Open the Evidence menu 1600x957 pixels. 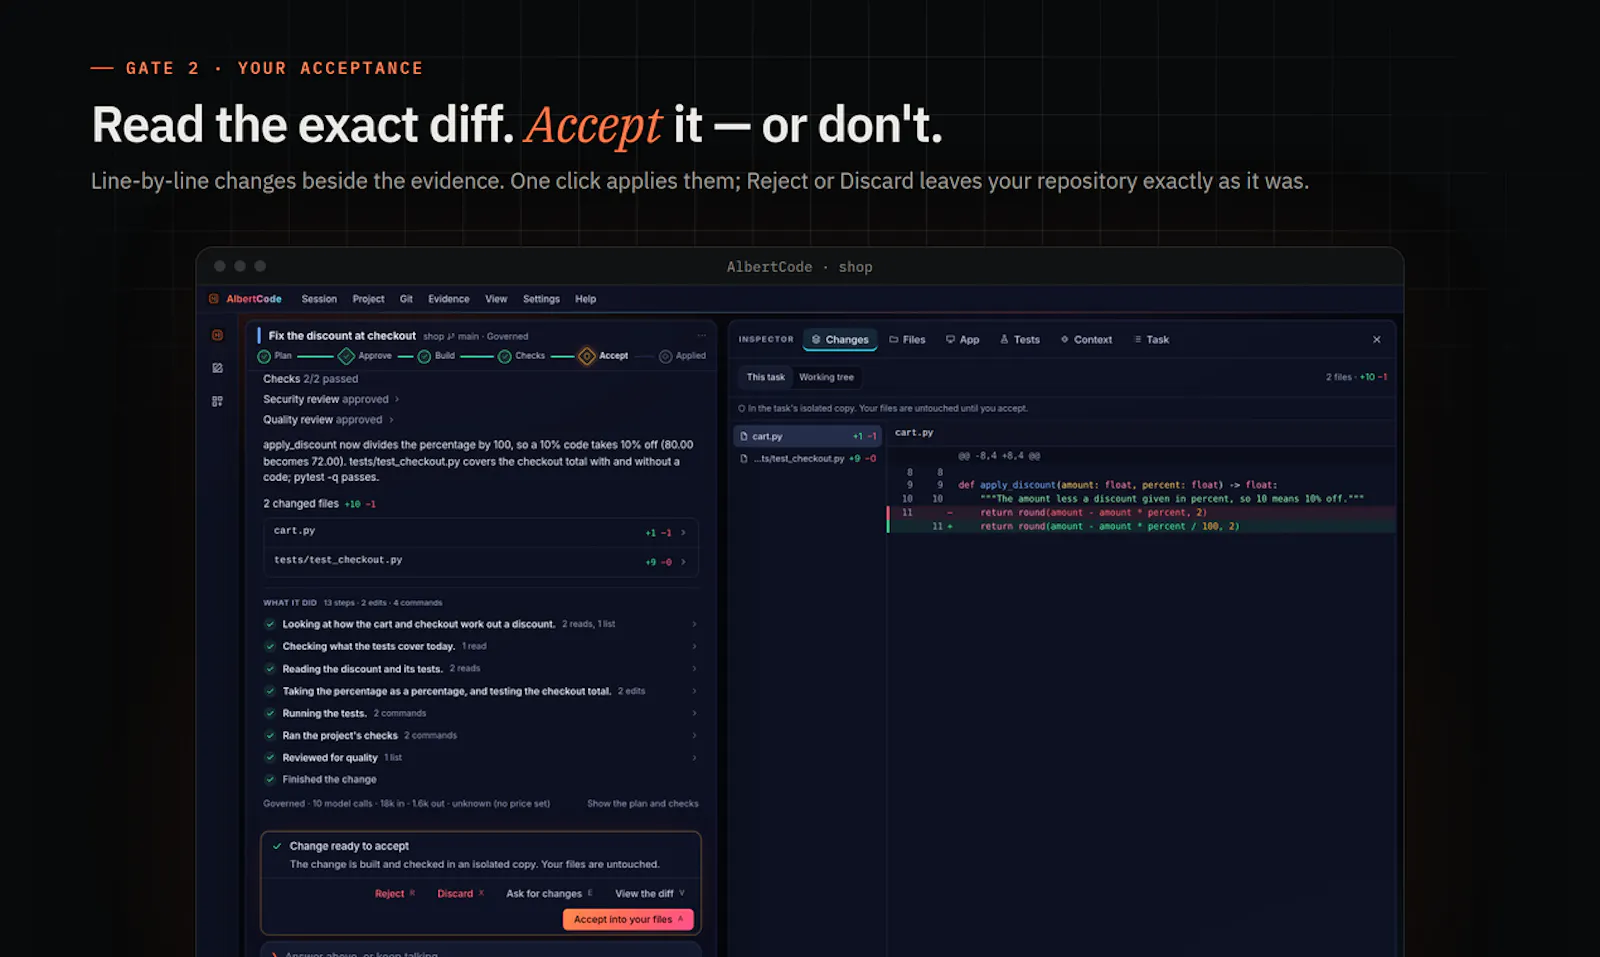tap(449, 299)
